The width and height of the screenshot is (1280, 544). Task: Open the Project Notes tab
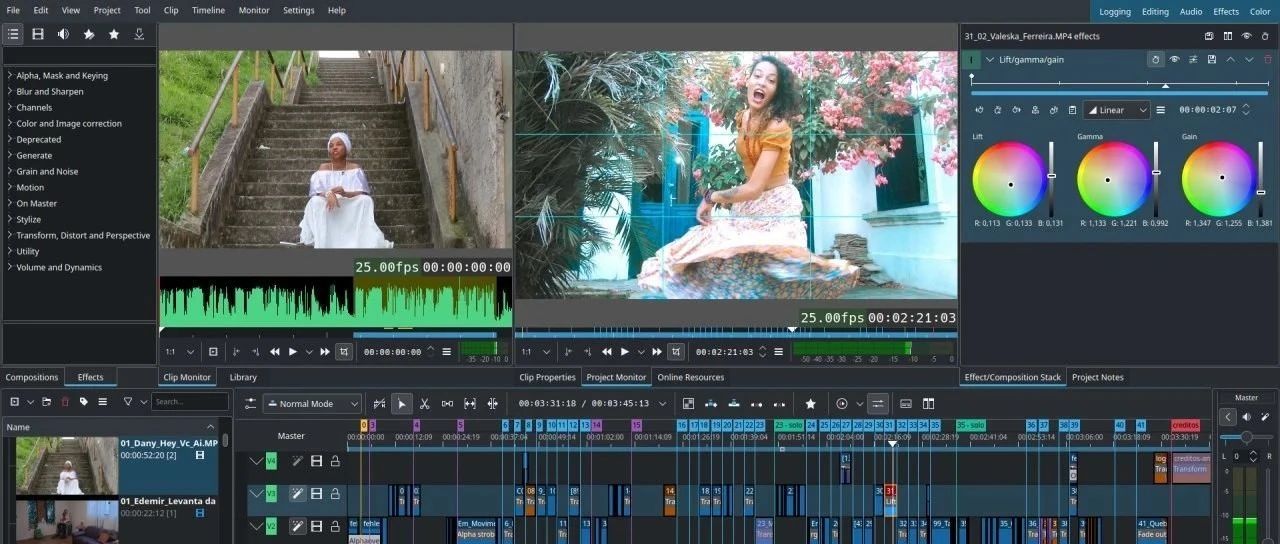click(x=1098, y=377)
